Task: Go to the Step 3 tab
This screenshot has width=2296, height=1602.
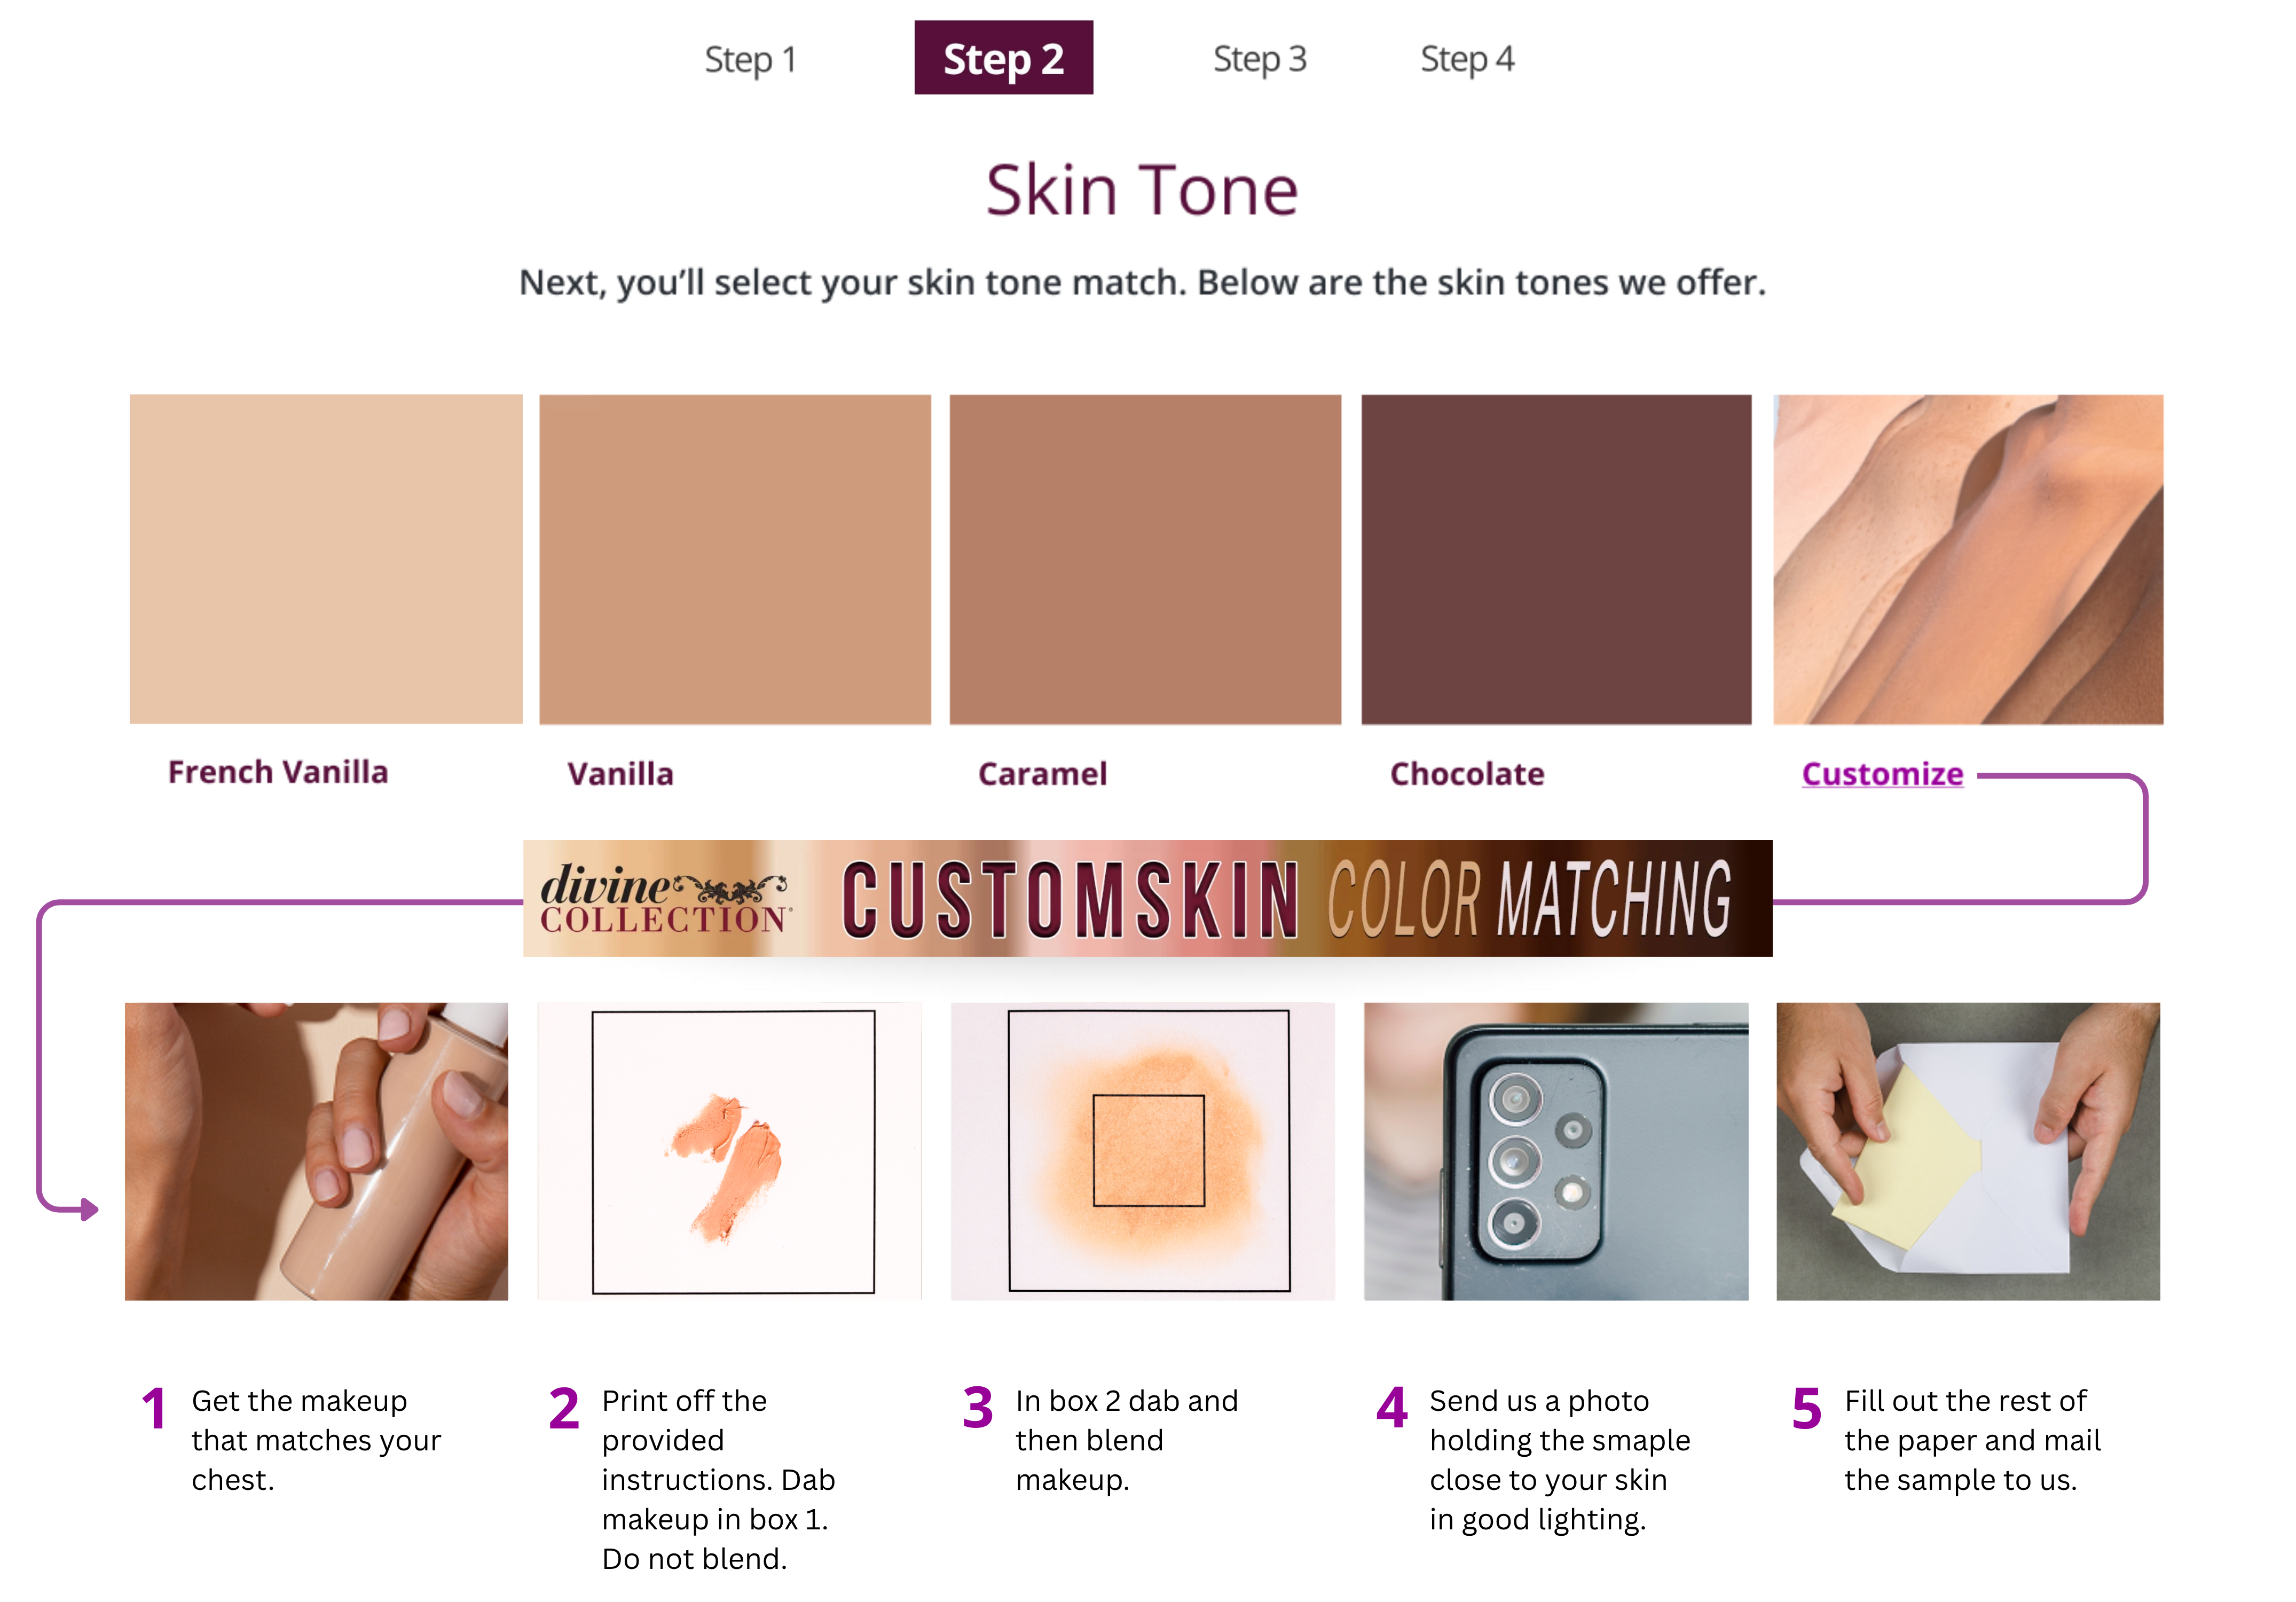Action: click(1259, 59)
